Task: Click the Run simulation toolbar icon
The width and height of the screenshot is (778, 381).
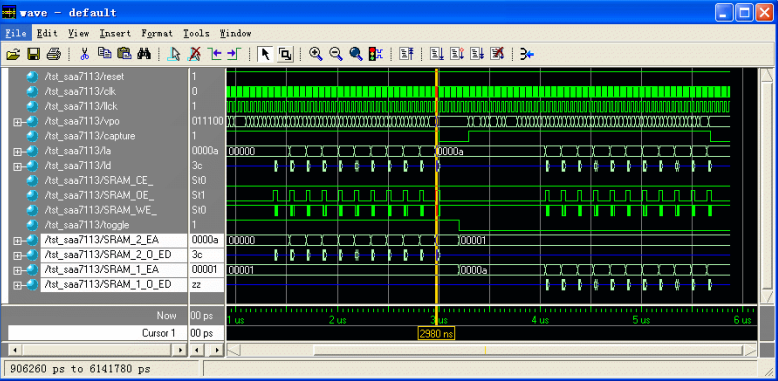Action: [x=437, y=54]
